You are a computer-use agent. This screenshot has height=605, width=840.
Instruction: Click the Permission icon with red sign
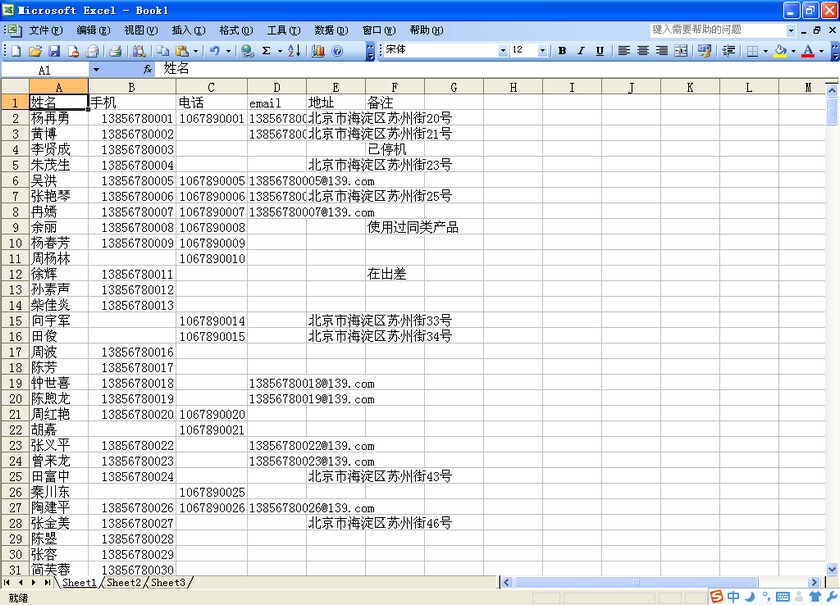click(x=73, y=51)
